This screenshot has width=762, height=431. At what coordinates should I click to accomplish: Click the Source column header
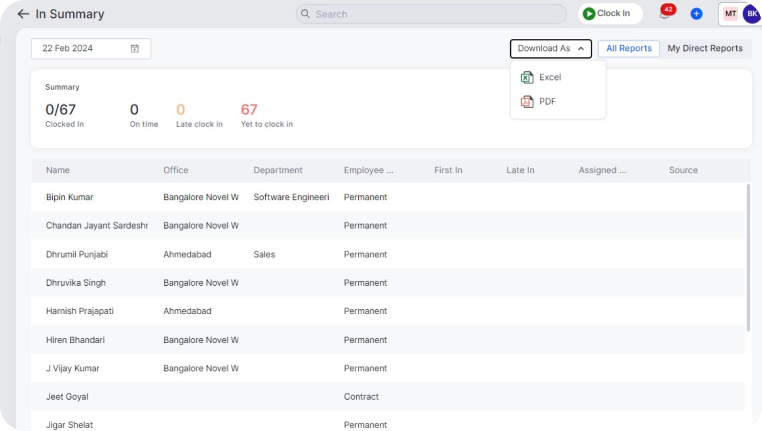point(683,170)
